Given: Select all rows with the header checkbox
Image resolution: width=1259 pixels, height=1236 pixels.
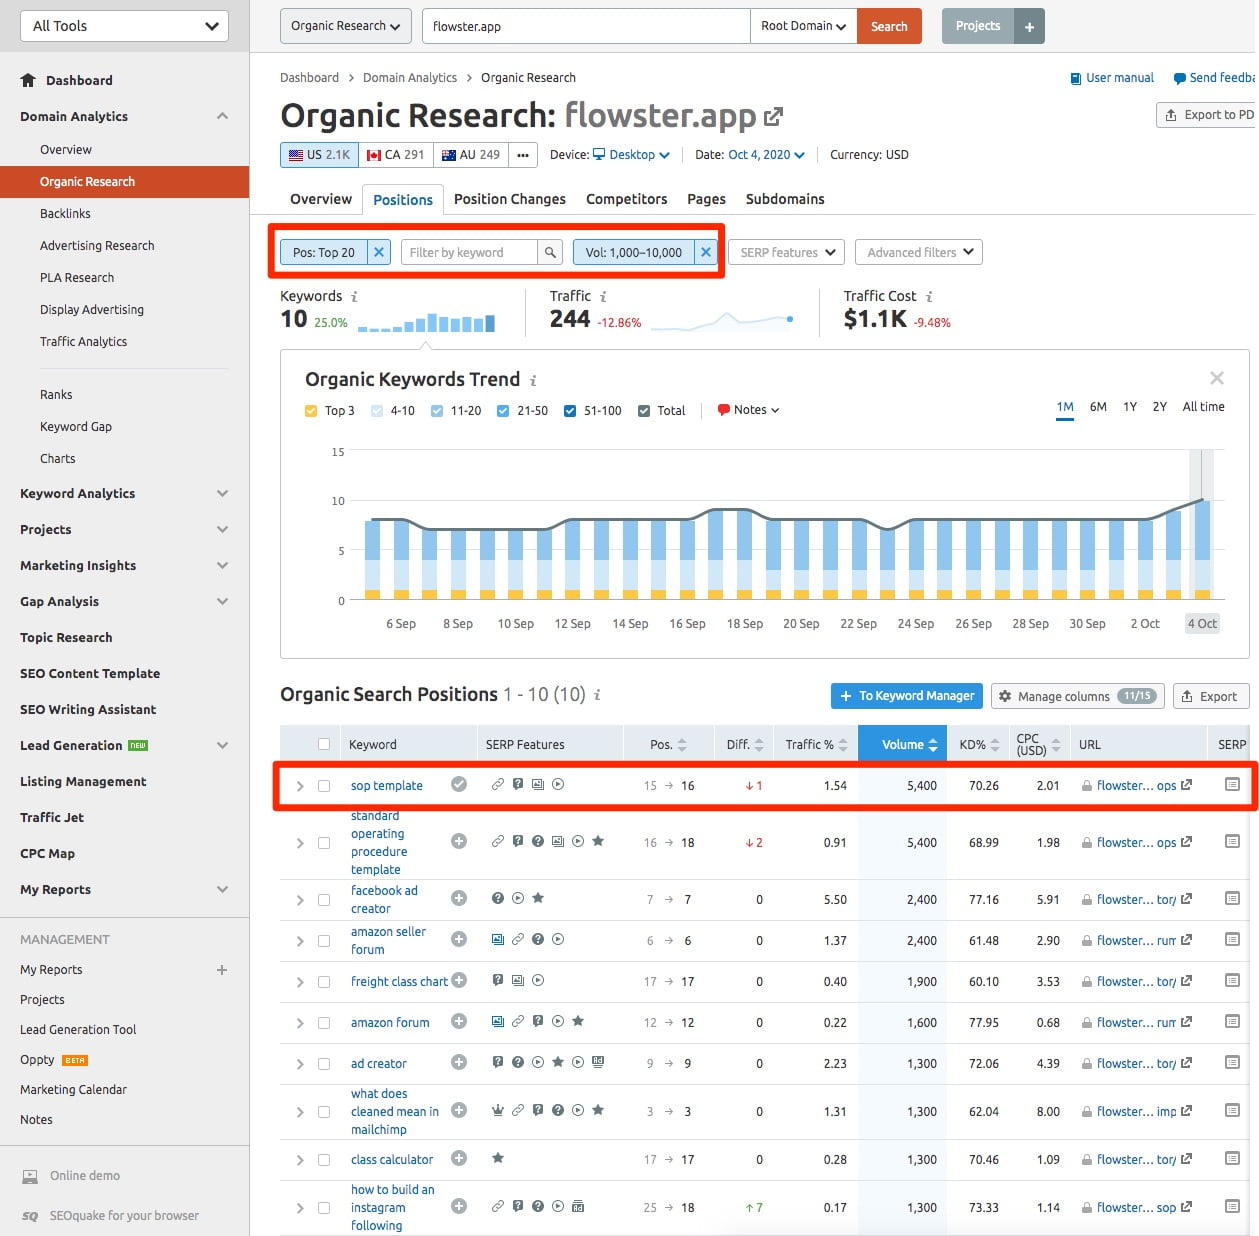Looking at the screenshot, I should point(324,744).
